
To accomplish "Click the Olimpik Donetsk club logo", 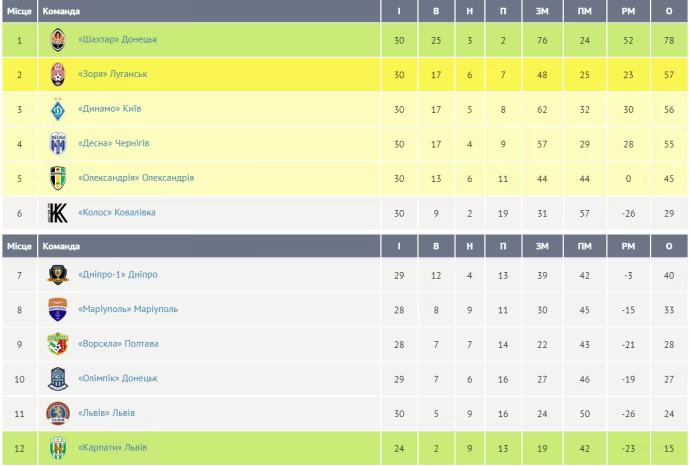I will pos(58,379).
